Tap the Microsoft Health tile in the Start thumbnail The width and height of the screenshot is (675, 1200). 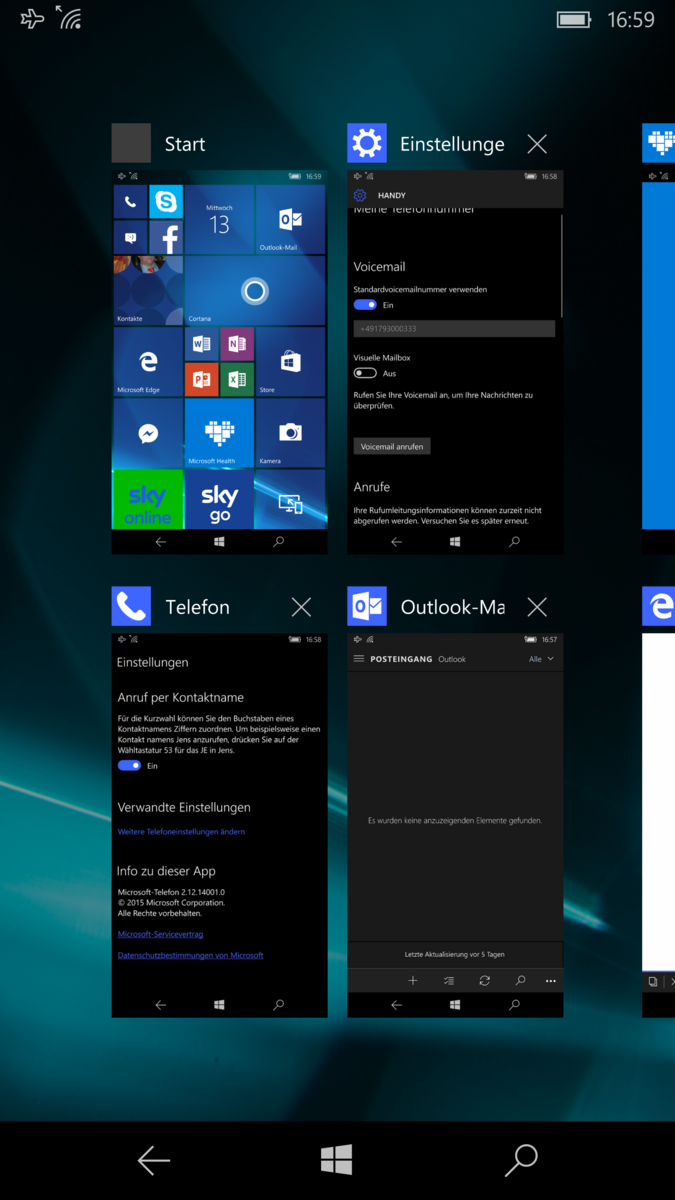click(219, 433)
